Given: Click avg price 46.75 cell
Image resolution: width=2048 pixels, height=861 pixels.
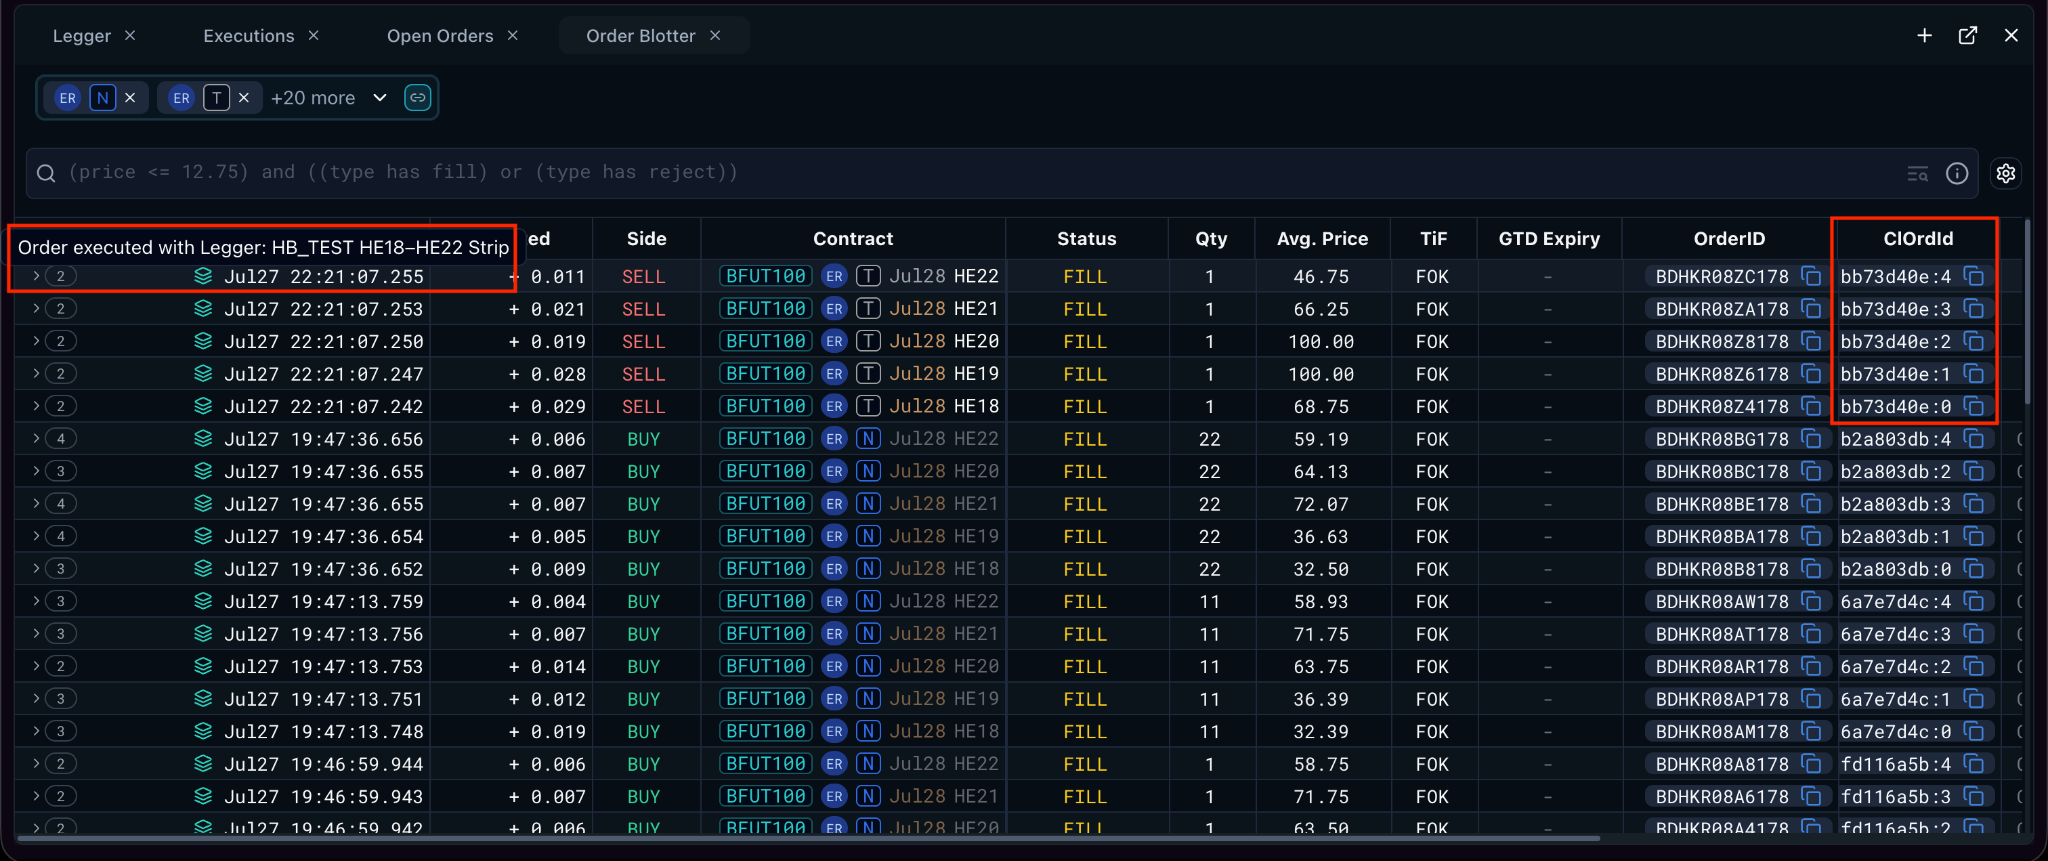Looking at the screenshot, I should tap(1321, 276).
